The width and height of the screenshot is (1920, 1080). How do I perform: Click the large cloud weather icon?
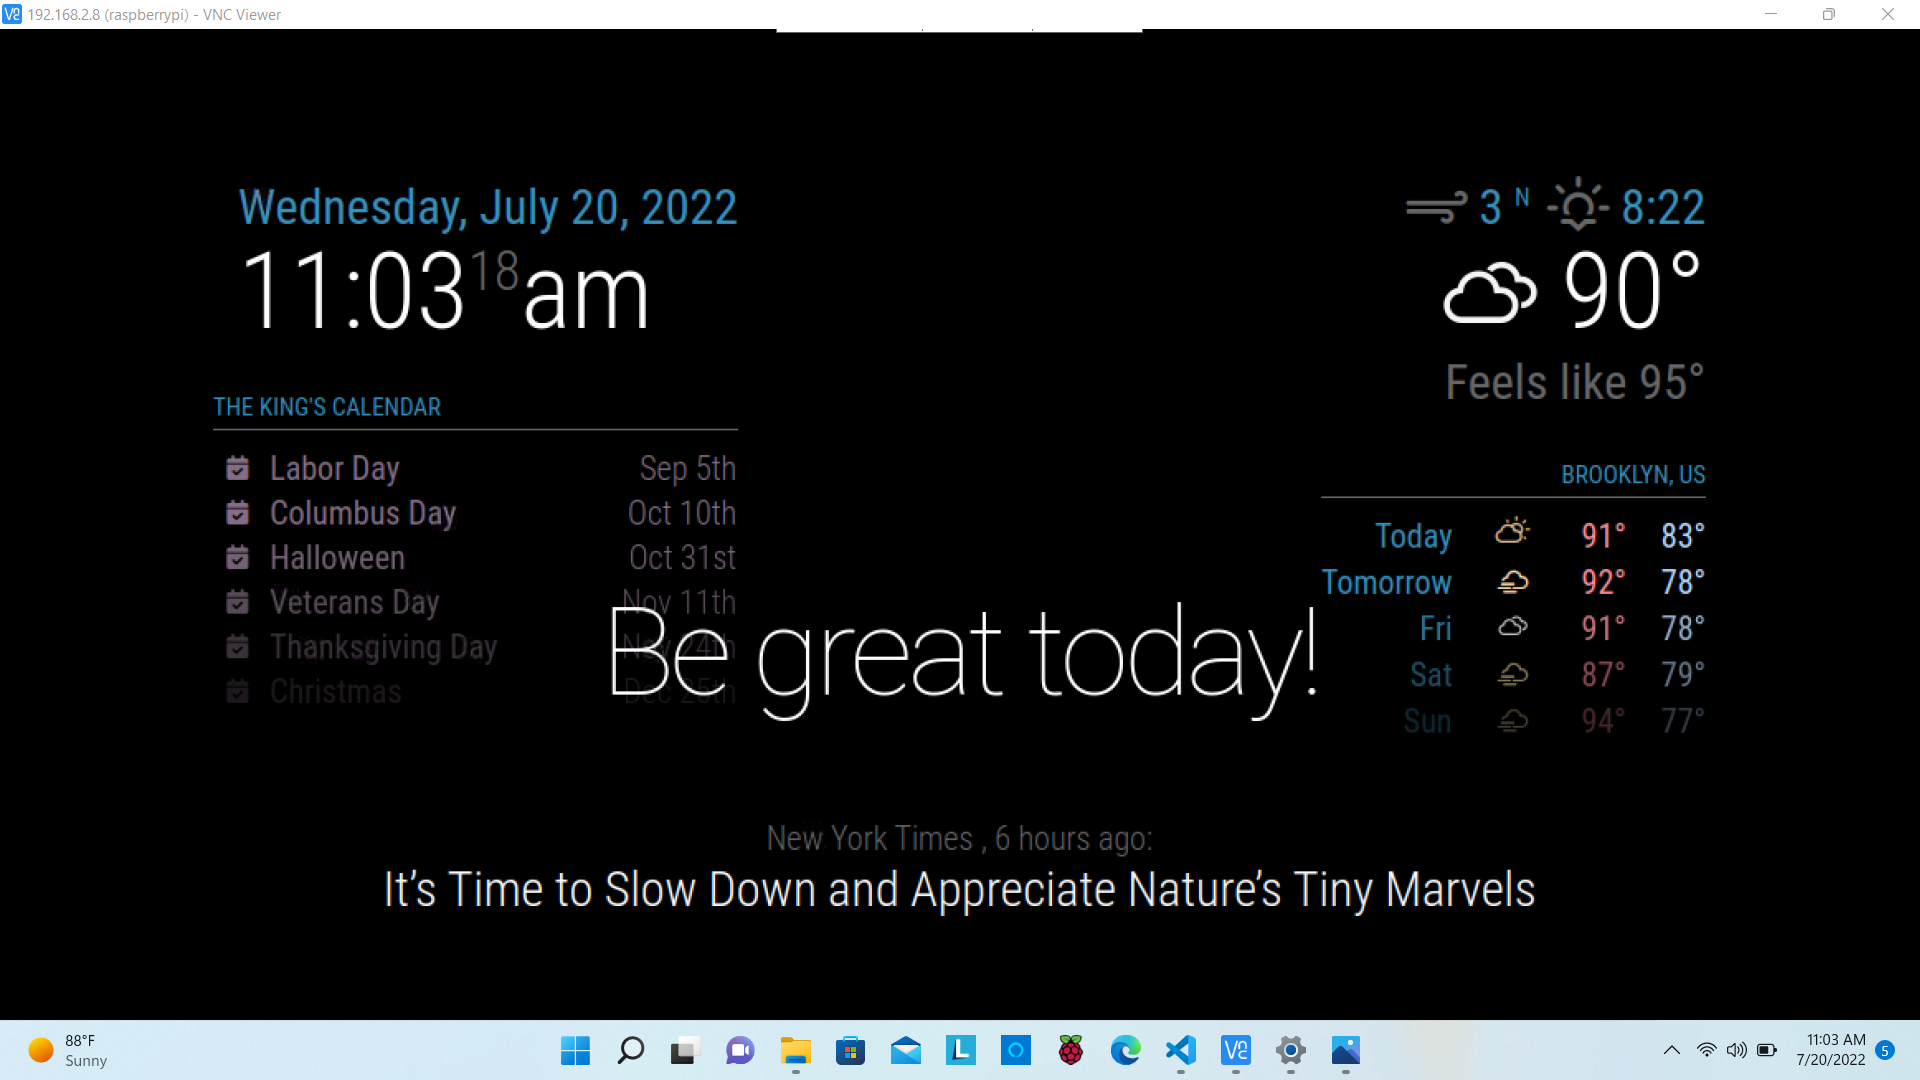1490,293
